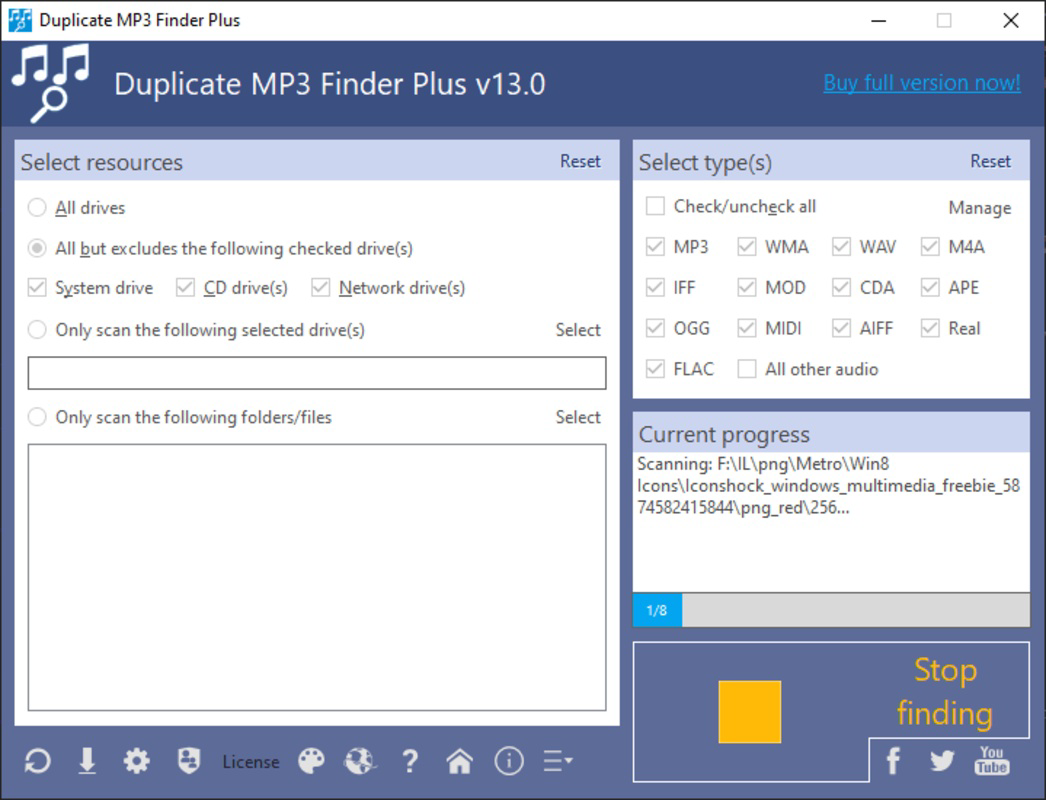Toggle the CD drive(s) checkbox
1046x800 pixels.
185,288
